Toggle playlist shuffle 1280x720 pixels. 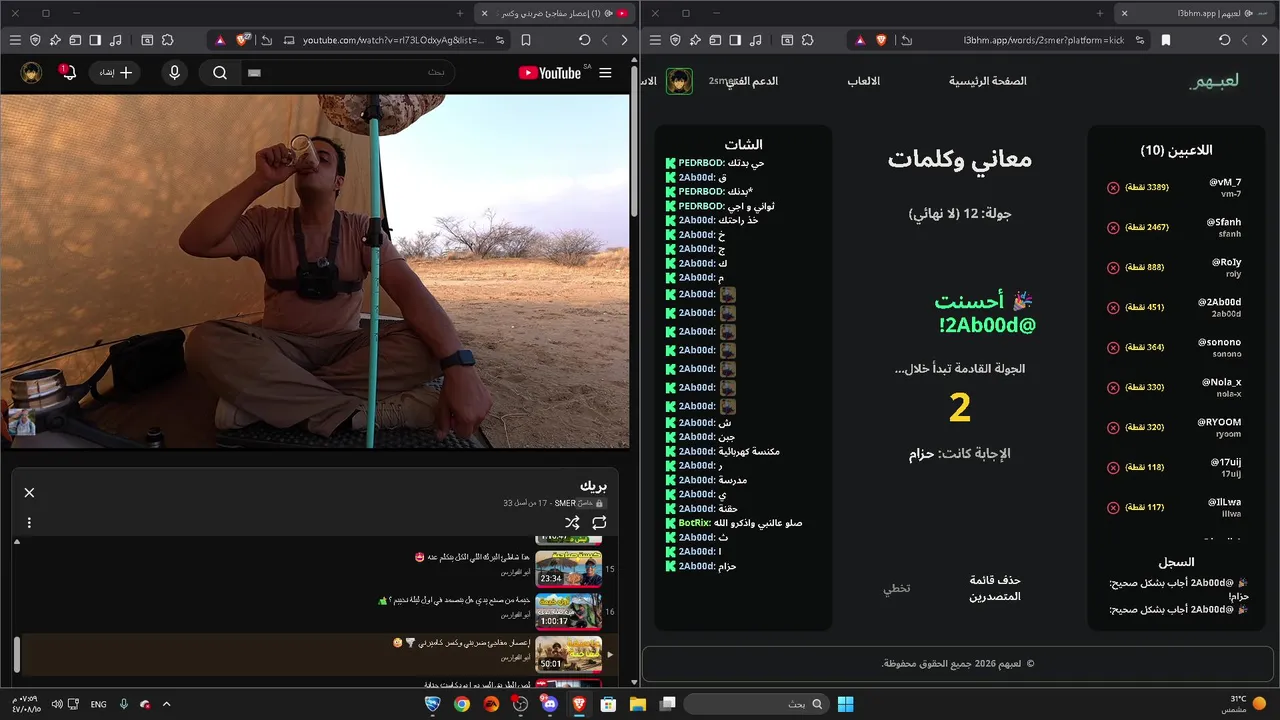(572, 522)
